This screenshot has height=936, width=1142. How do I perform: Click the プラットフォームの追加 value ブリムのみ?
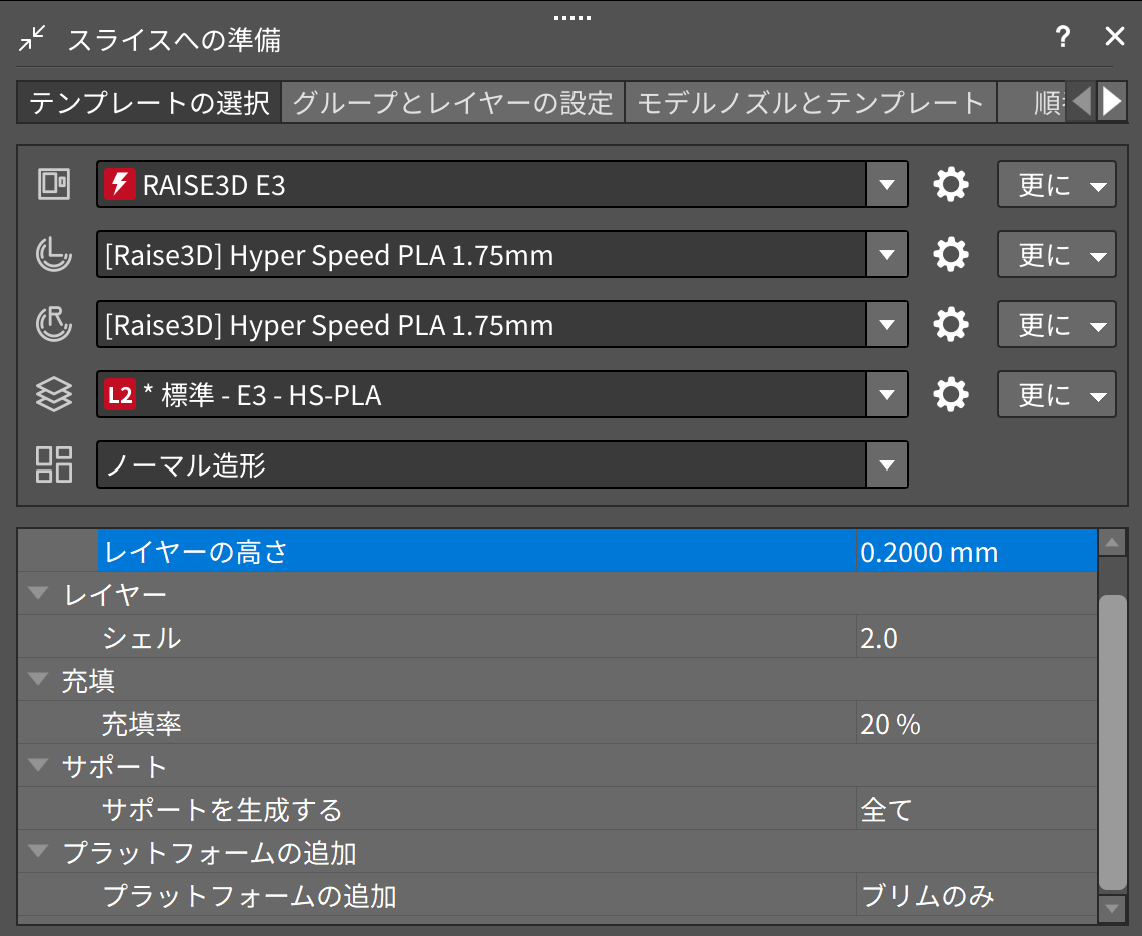click(x=927, y=896)
